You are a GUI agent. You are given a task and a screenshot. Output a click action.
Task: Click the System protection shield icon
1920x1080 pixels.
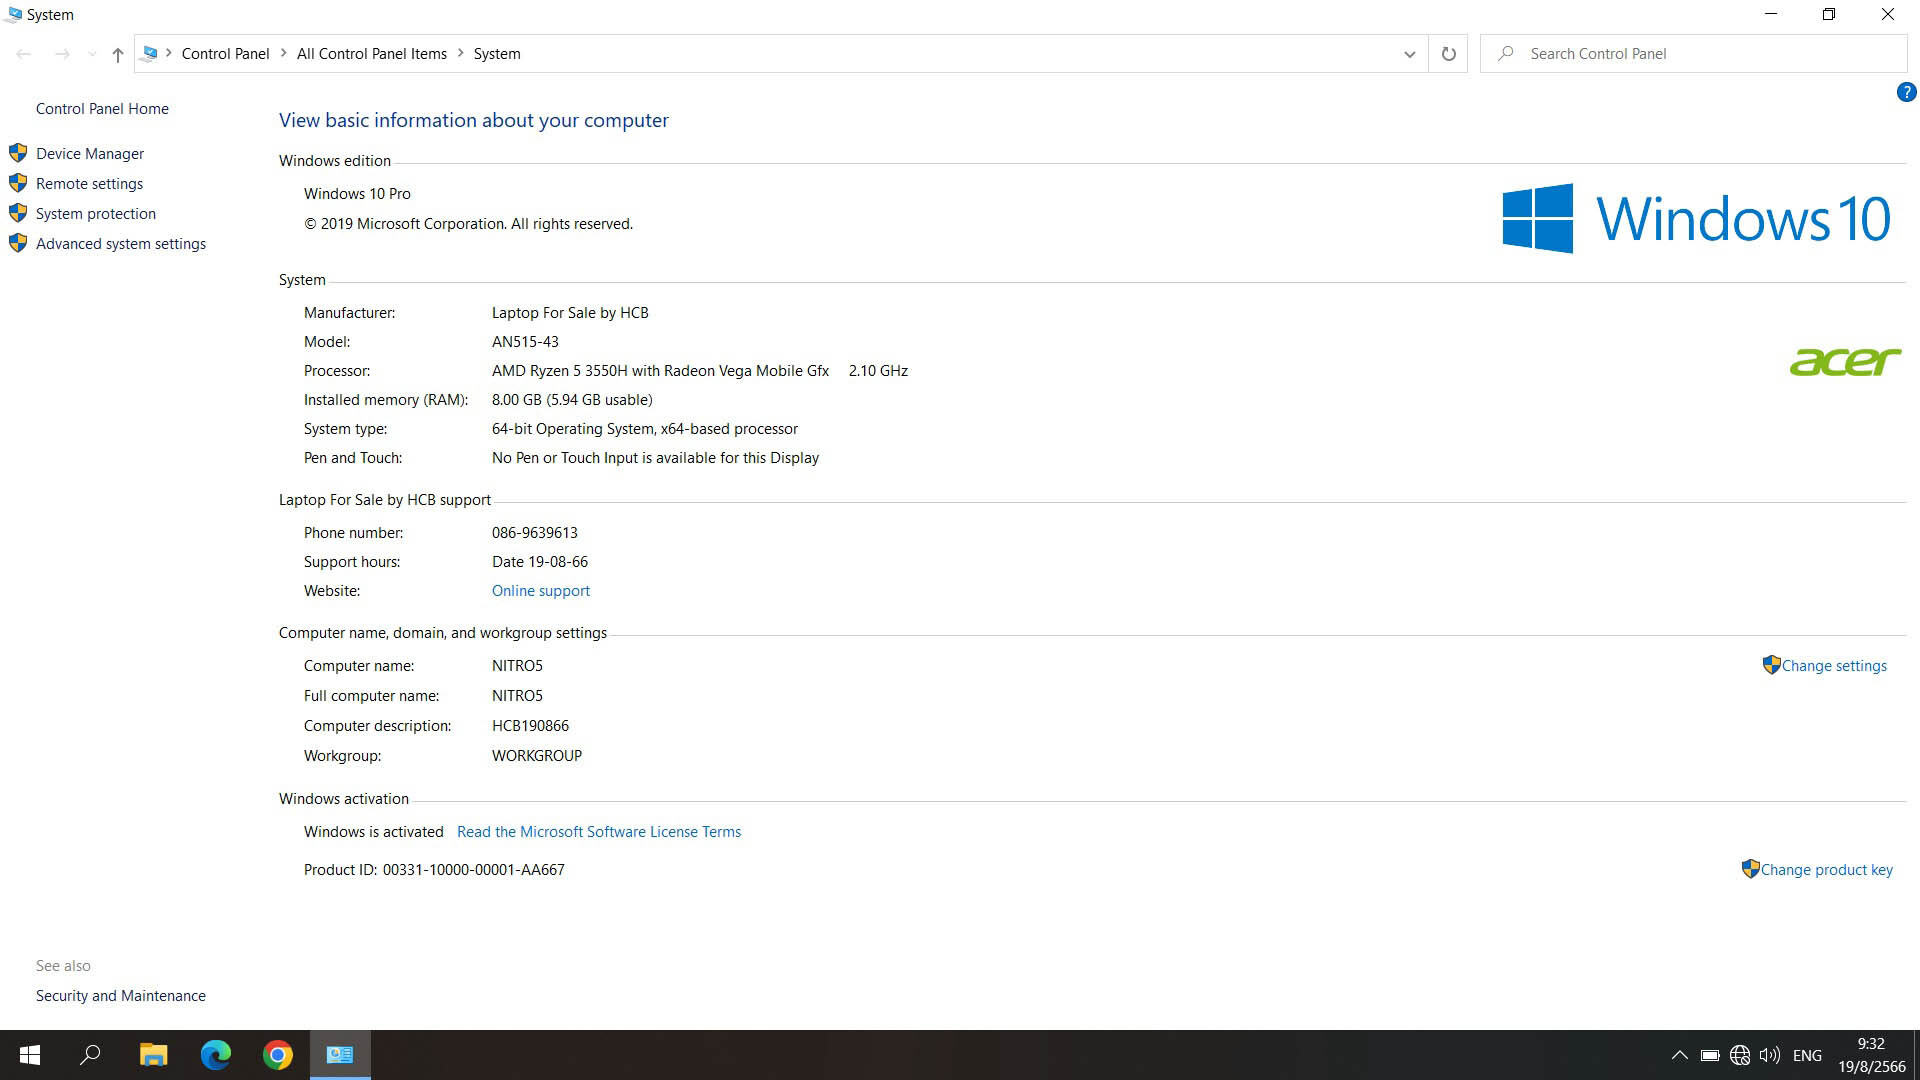[18, 213]
